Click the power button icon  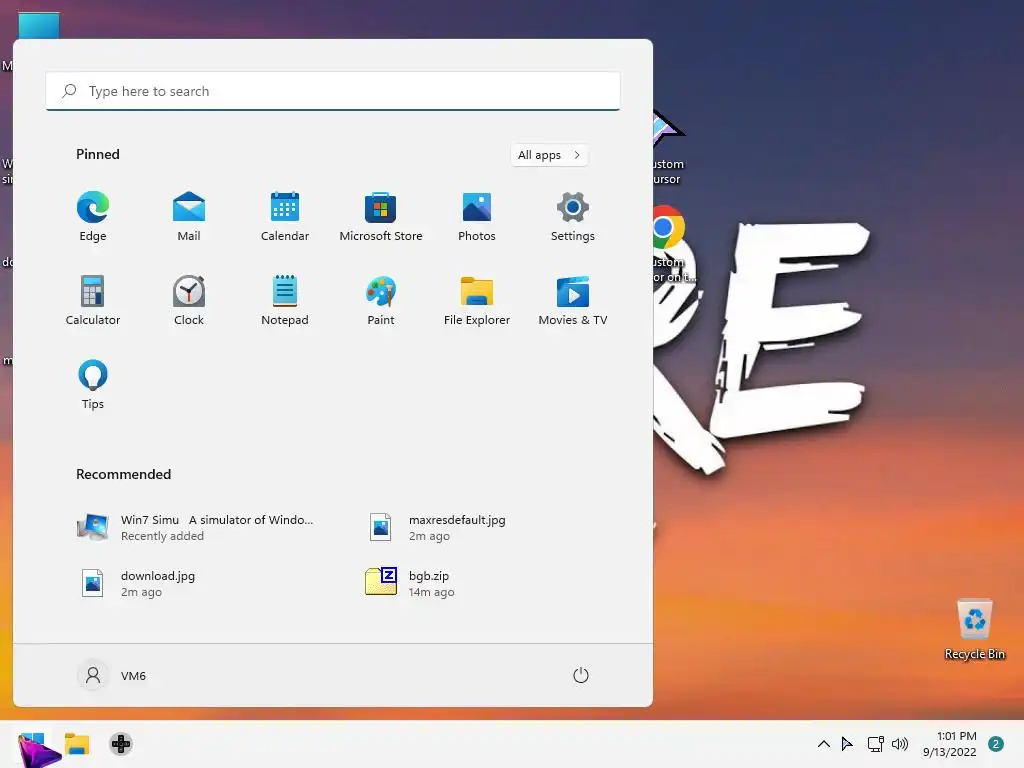581,675
